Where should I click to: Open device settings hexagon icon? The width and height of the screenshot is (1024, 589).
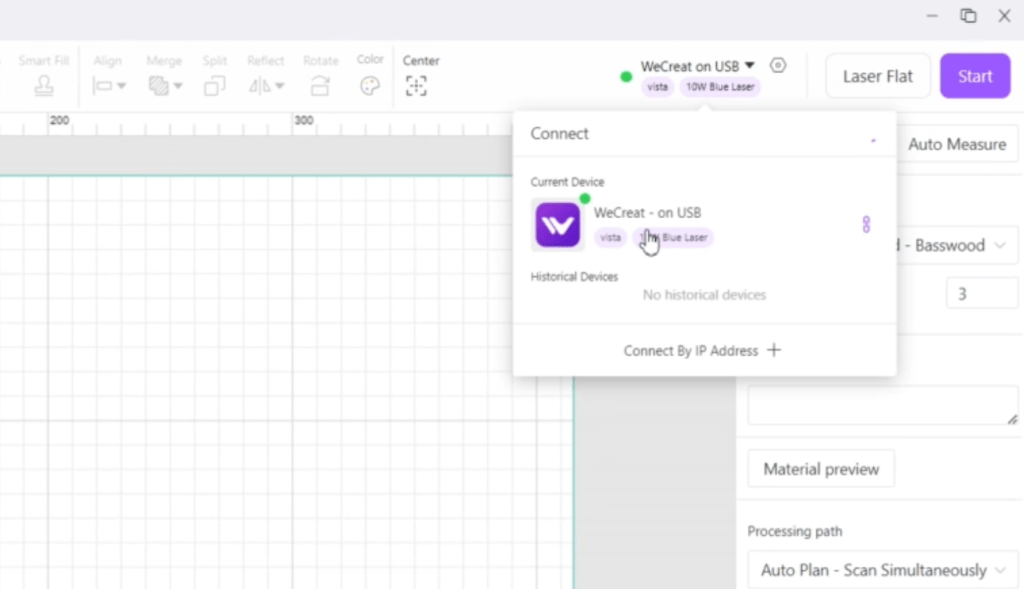pos(778,66)
